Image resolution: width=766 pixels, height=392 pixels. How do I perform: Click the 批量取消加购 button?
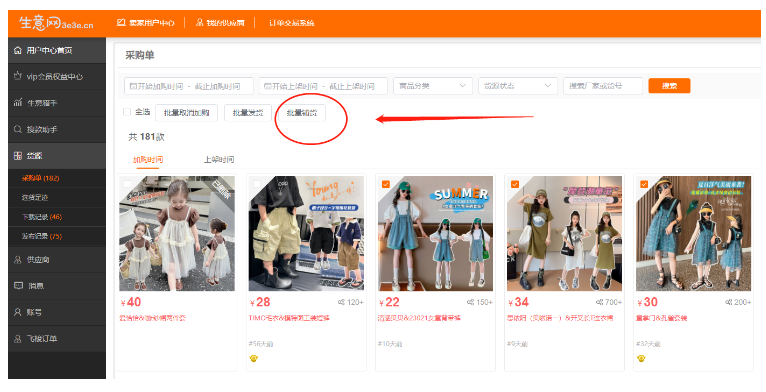pyautogui.click(x=187, y=113)
